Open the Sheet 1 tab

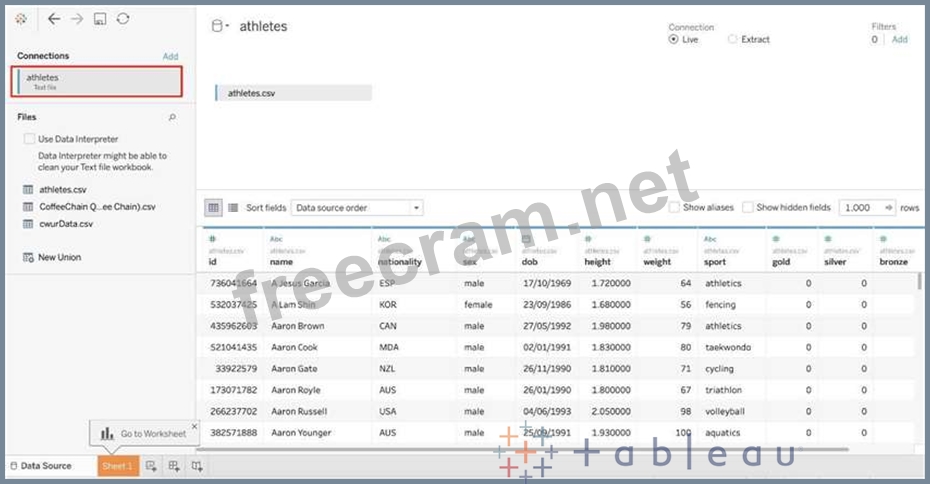pyautogui.click(x=116, y=466)
